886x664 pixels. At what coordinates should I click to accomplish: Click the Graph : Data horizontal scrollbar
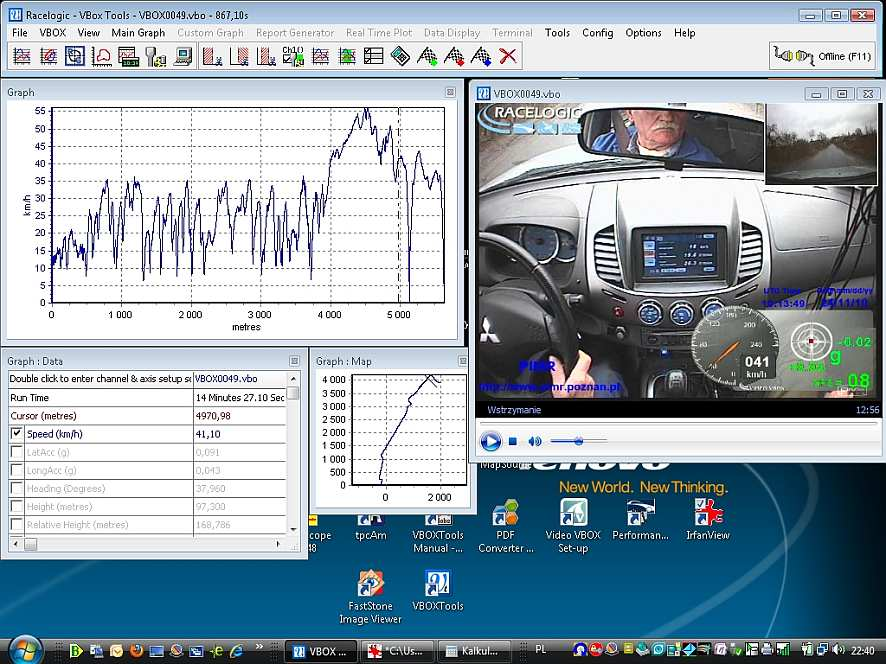[x=146, y=544]
